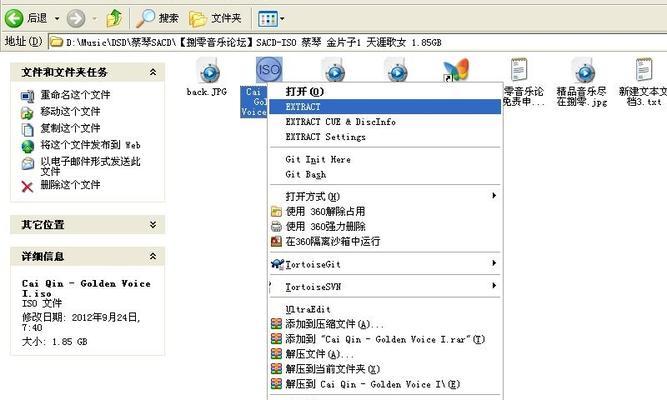The height and width of the screenshot is (400, 667).
Task: Click the TortoiseGit turtle icon
Action: 277,264
